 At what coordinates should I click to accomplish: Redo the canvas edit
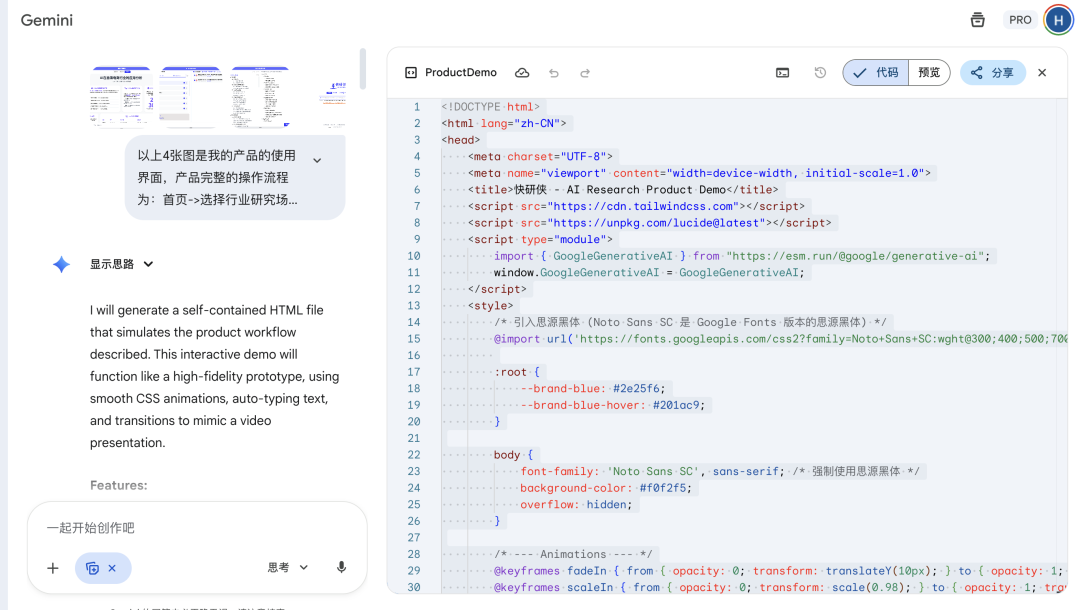tap(585, 73)
